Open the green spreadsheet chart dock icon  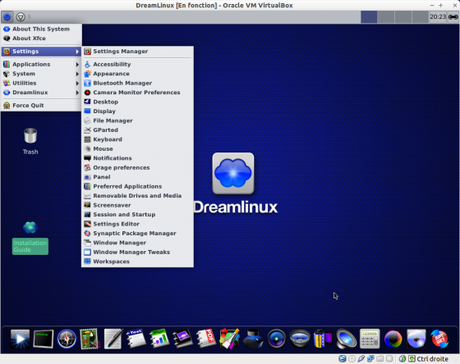[159, 339]
